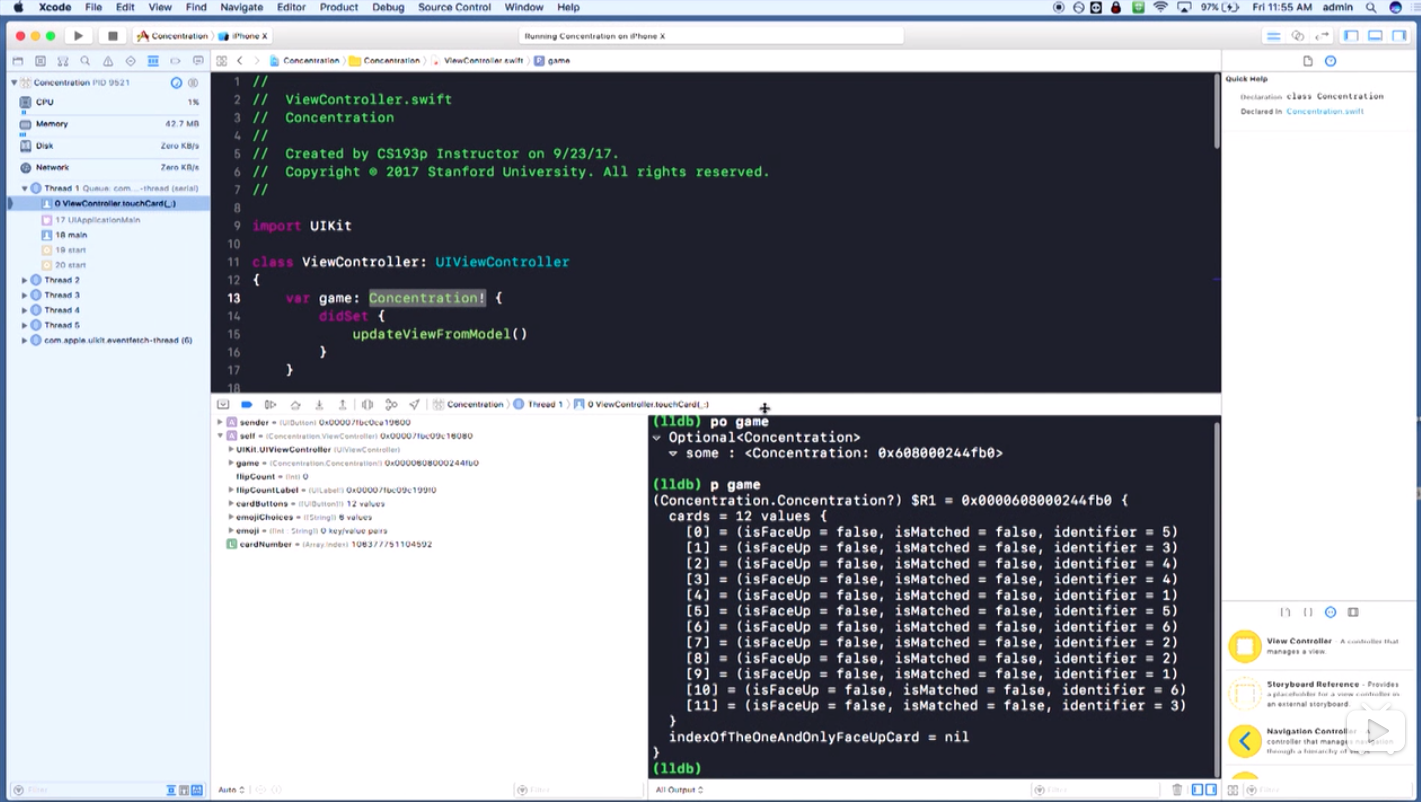This screenshot has height=802, width=1421.
Task: Open Debug Memory Graph icon
Action: tap(391, 405)
